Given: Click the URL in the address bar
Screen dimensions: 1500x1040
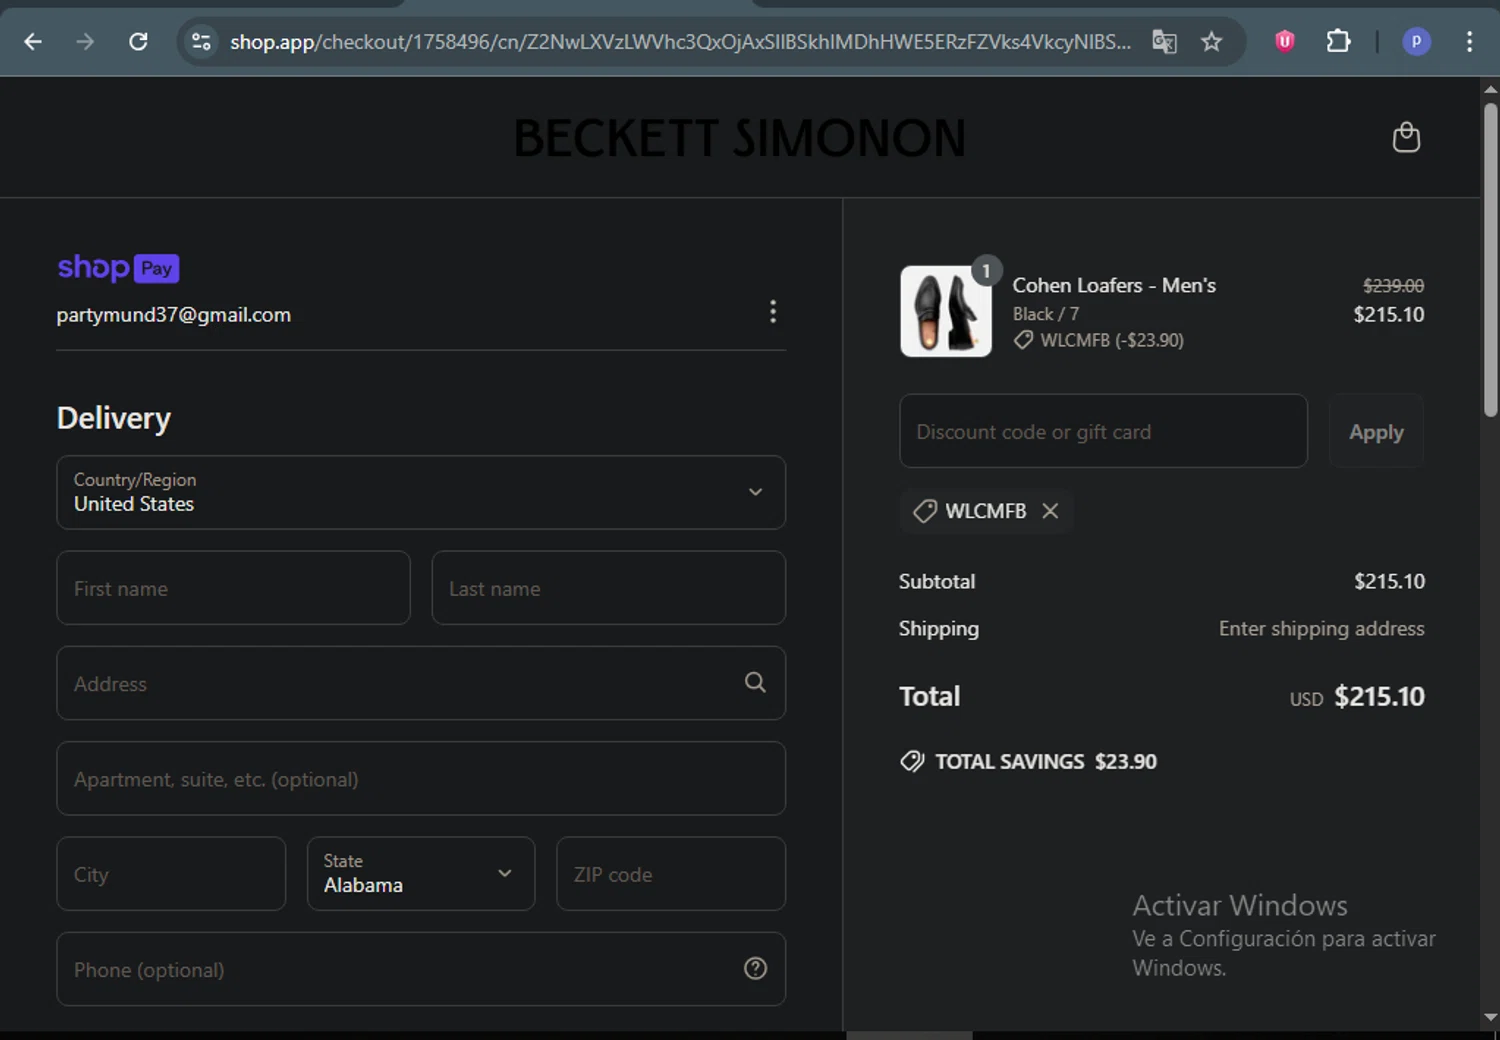Looking at the screenshot, I should 680,41.
